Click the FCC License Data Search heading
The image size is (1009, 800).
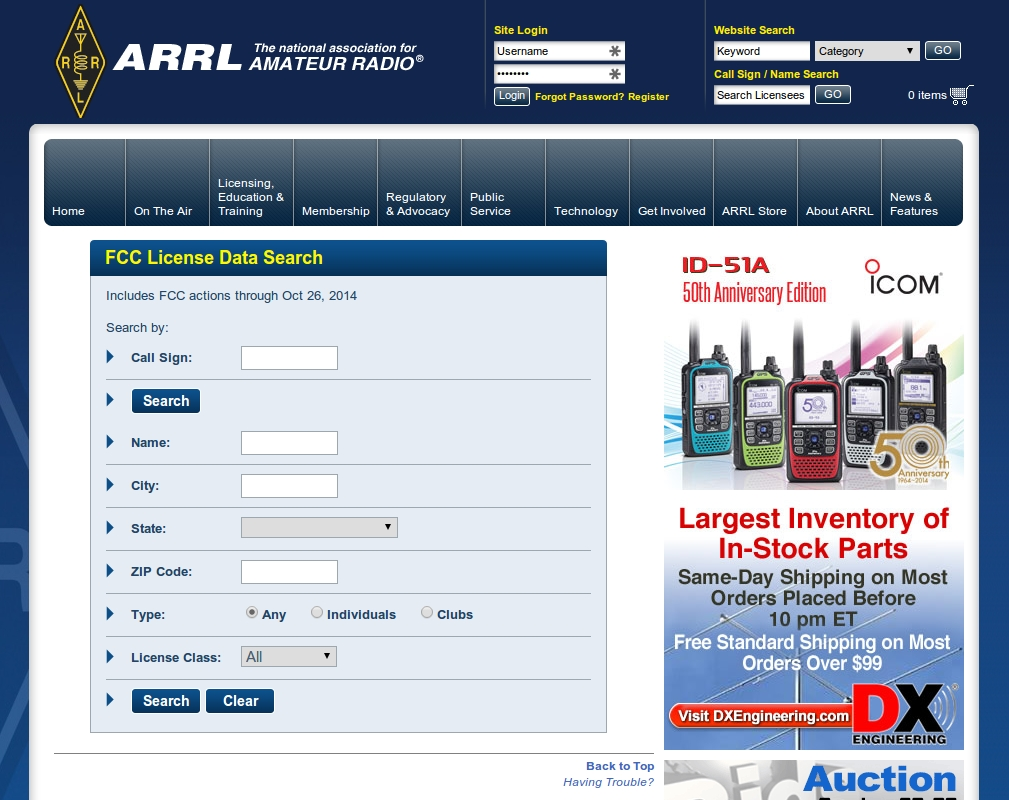tap(214, 257)
